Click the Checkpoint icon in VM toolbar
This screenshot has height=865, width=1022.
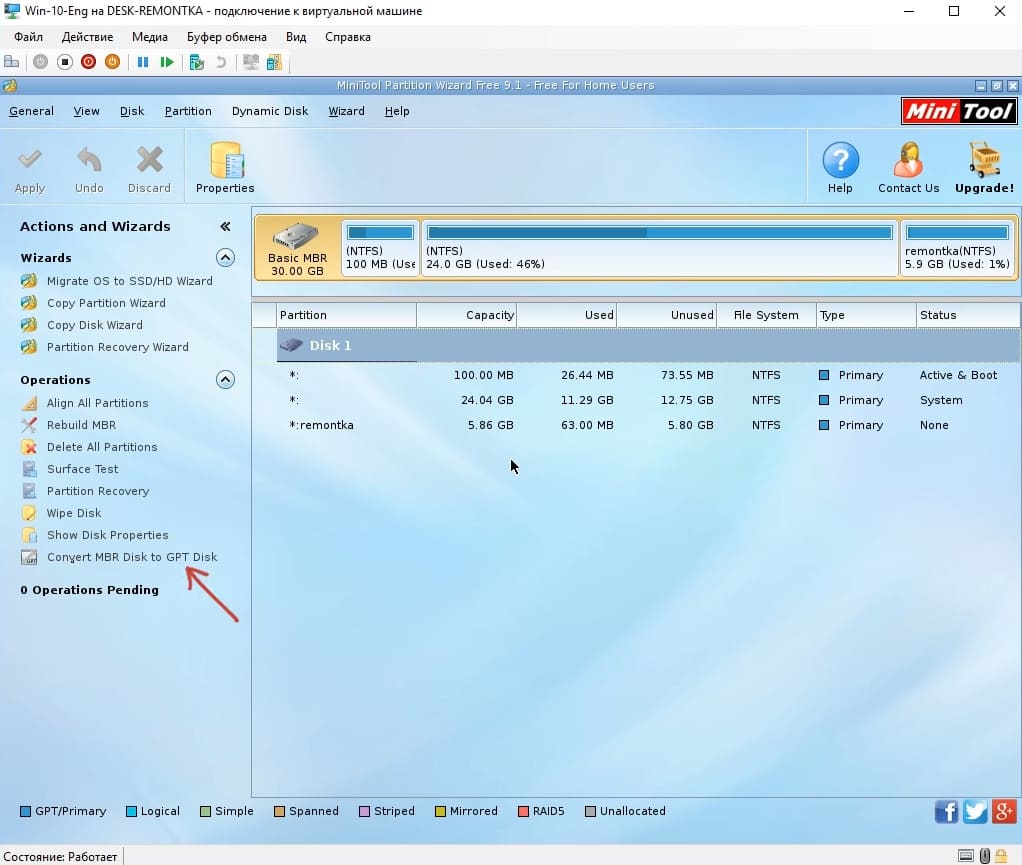pyautogui.click(x=196, y=62)
